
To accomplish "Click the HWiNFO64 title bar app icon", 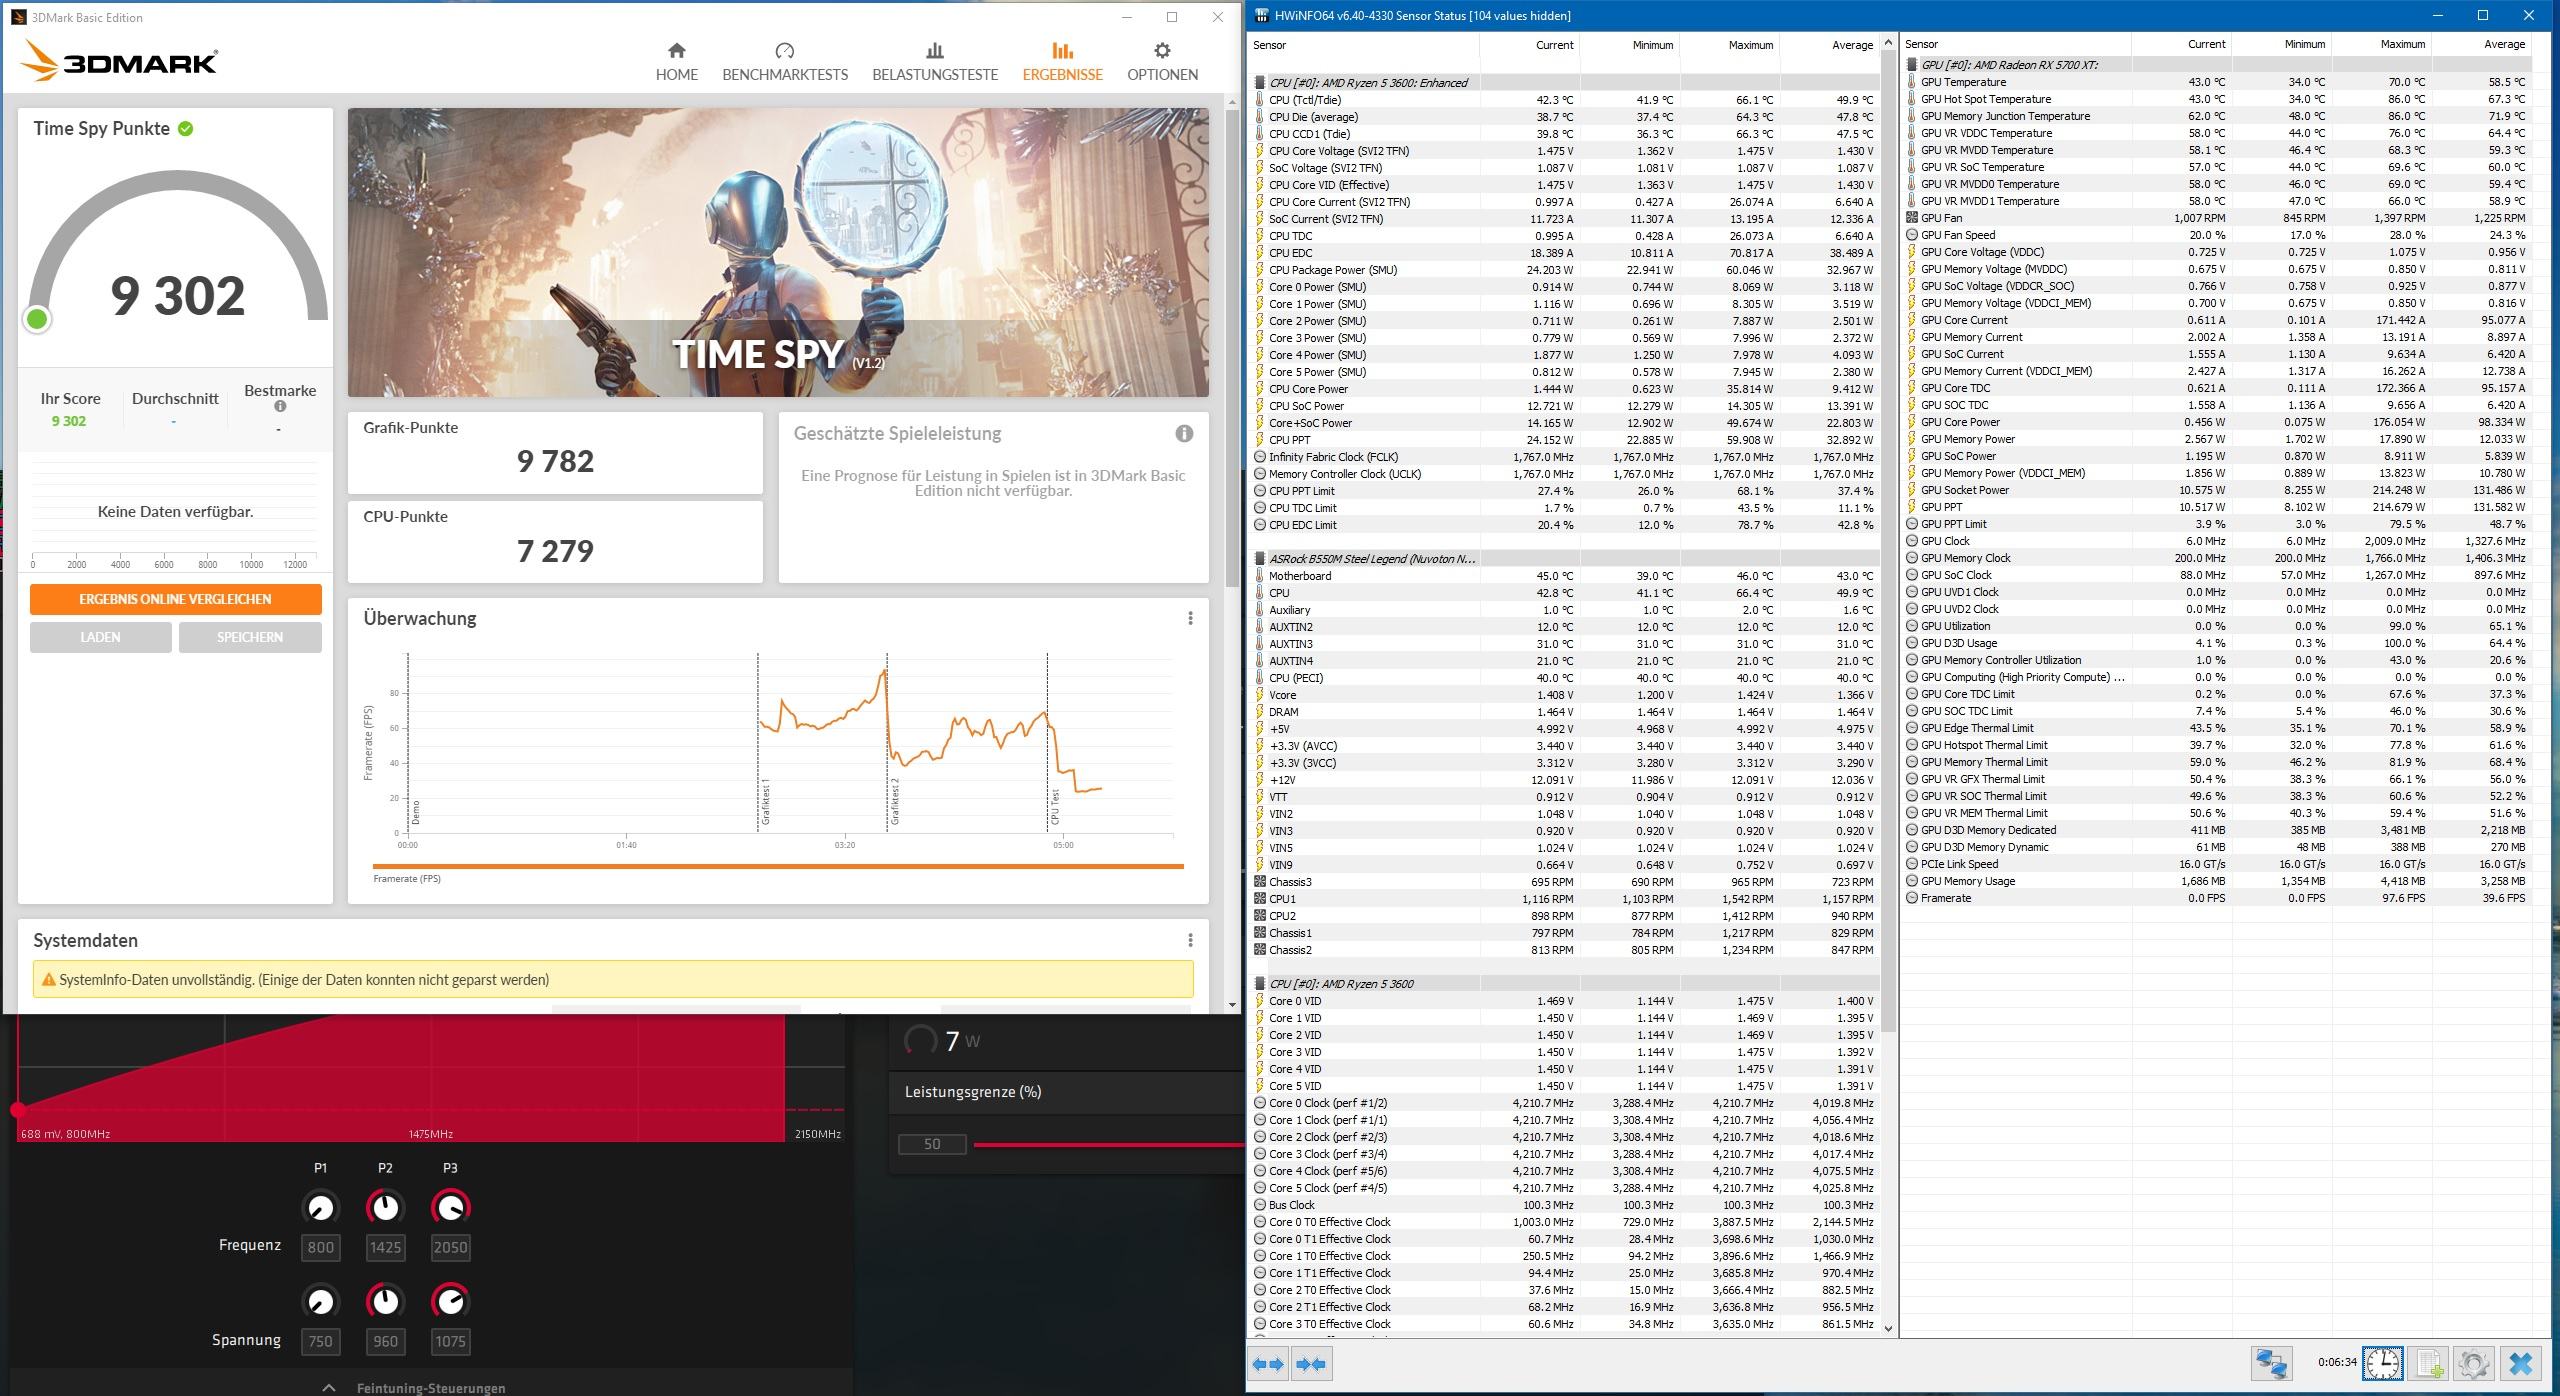I will [x=1262, y=15].
